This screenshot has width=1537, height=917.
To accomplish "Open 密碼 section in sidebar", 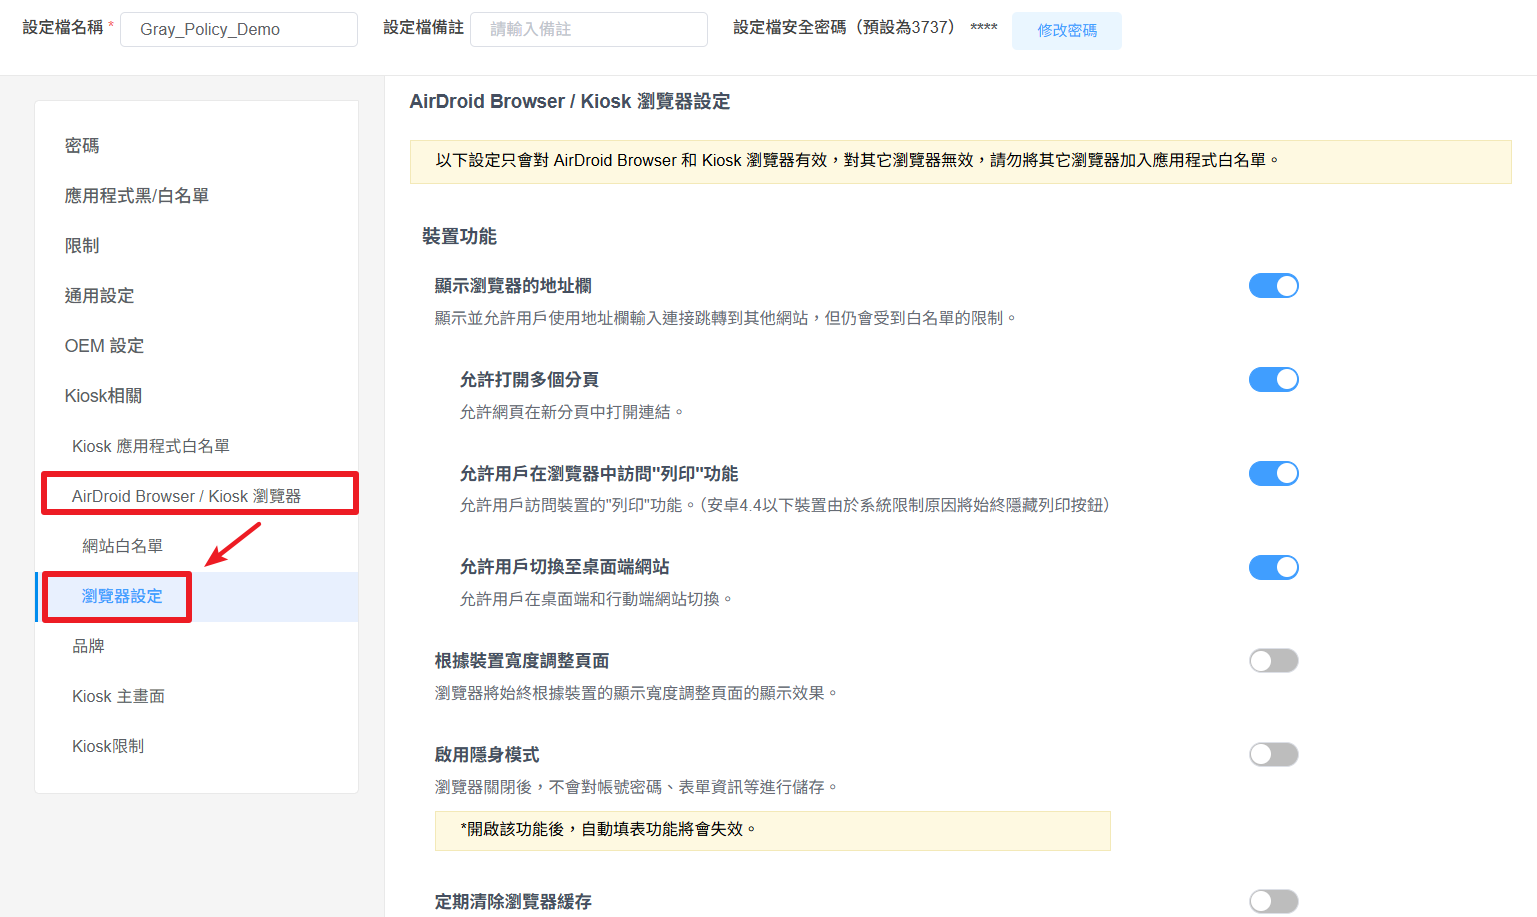I will pyautogui.click(x=82, y=146).
